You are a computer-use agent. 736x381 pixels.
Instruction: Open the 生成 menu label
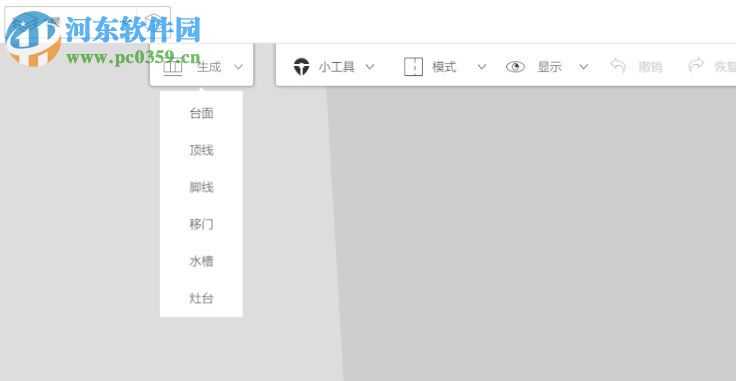coord(209,67)
